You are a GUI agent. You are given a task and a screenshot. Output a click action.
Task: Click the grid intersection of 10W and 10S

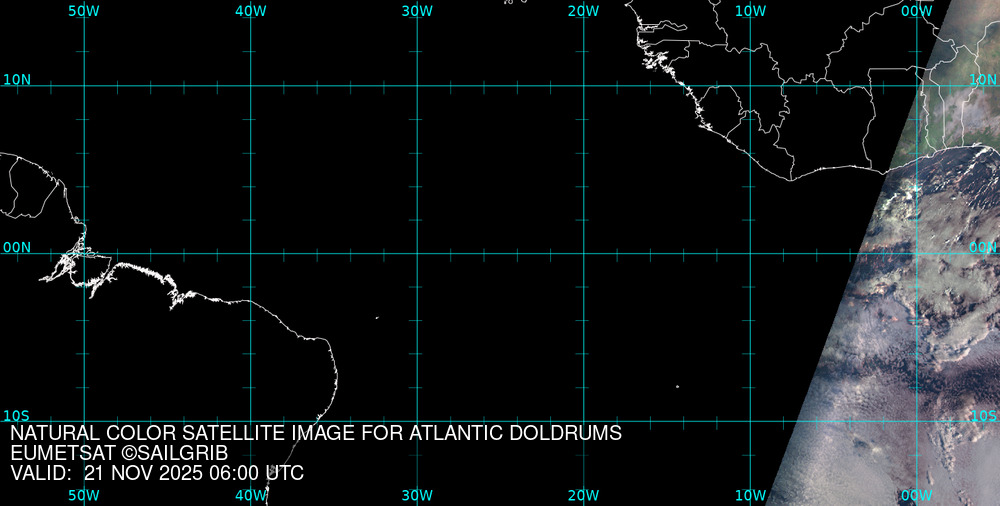coord(750,421)
